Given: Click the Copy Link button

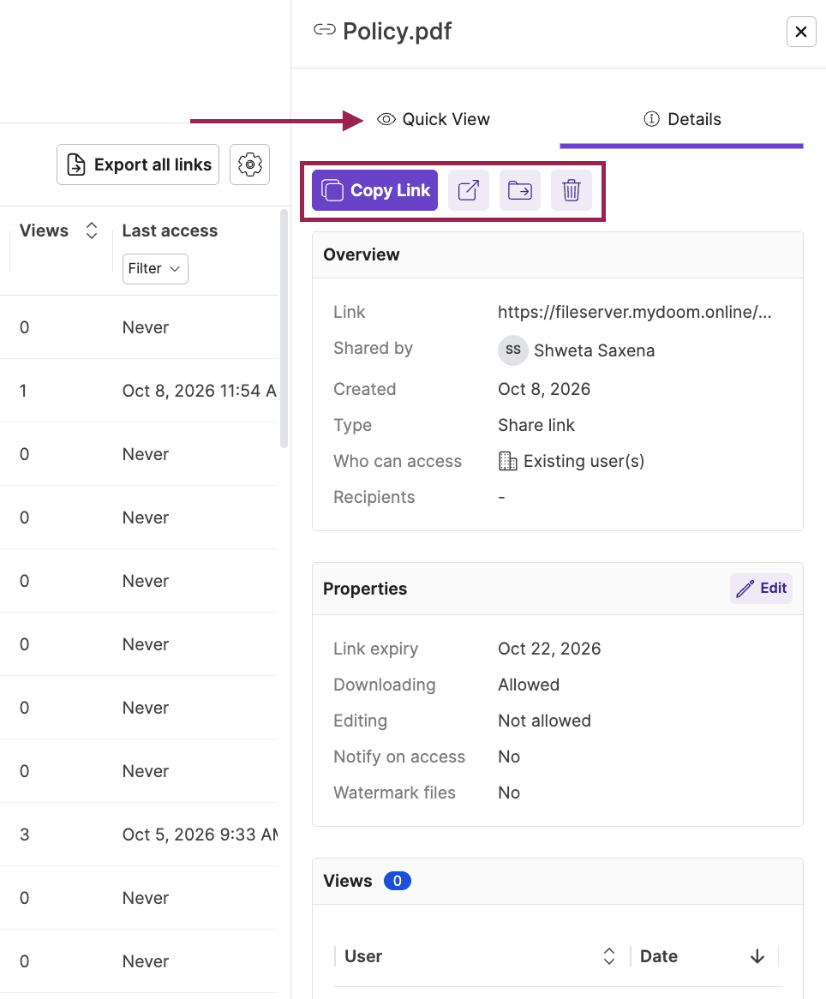Looking at the screenshot, I should click(375, 190).
